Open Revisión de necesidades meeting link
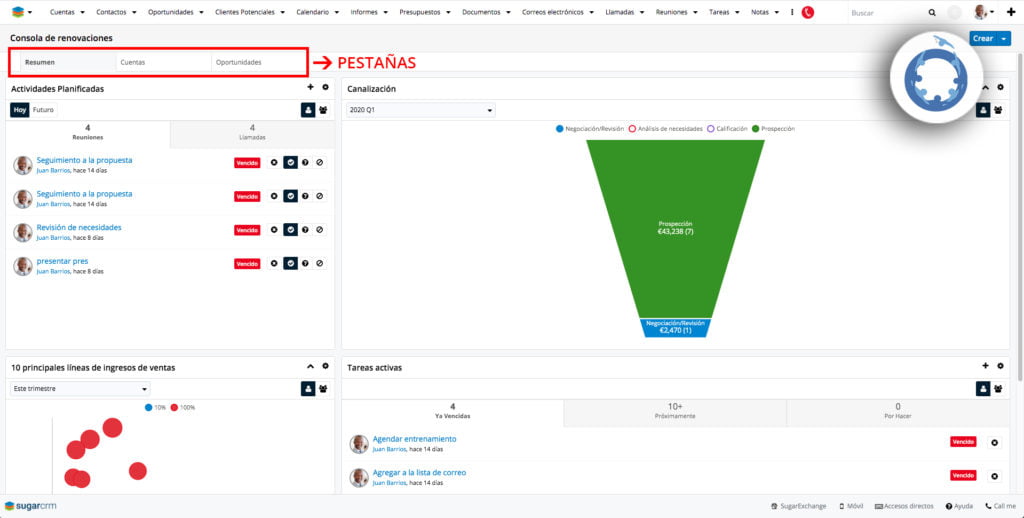The width and height of the screenshot is (1024, 518). (79, 227)
